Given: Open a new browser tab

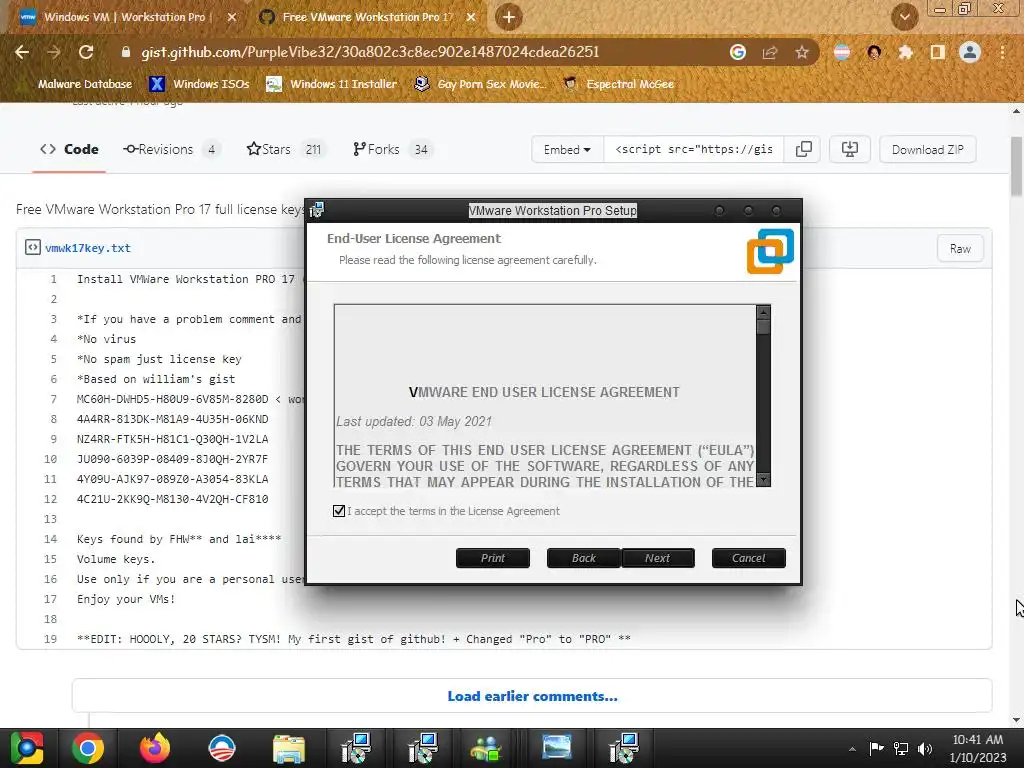Looking at the screenshot, I should 509,17.
